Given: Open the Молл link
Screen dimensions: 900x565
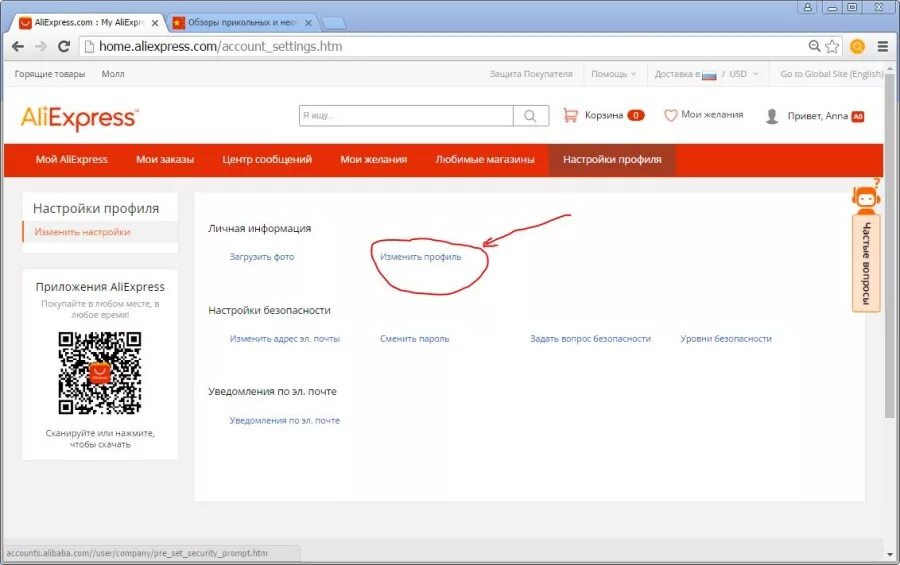Looking at the screenshot, I should tap(112, 74).
